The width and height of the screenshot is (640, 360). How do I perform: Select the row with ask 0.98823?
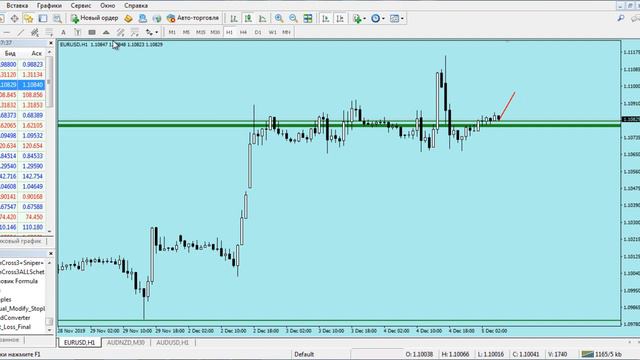[x=23, y=64]
